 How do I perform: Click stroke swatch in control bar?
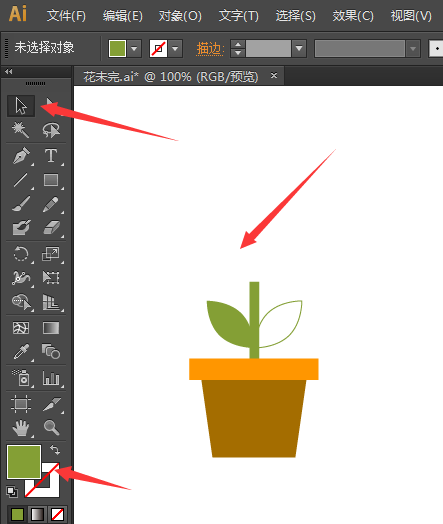tap(158, 49)
